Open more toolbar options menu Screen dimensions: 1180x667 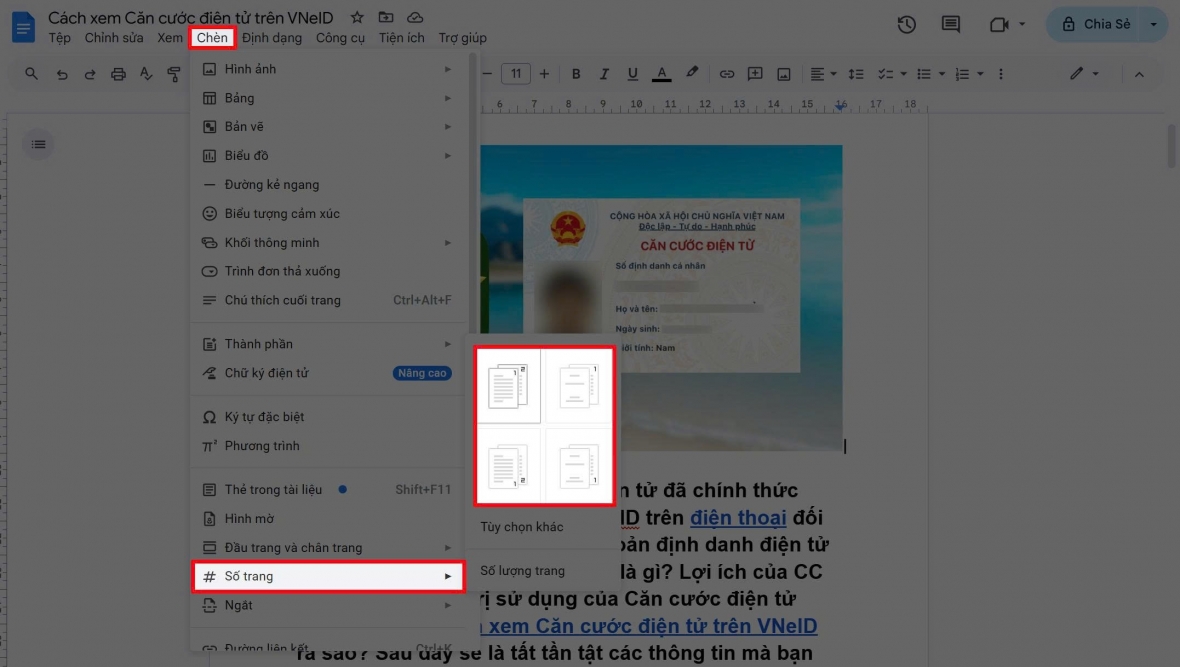point(1001,74)
